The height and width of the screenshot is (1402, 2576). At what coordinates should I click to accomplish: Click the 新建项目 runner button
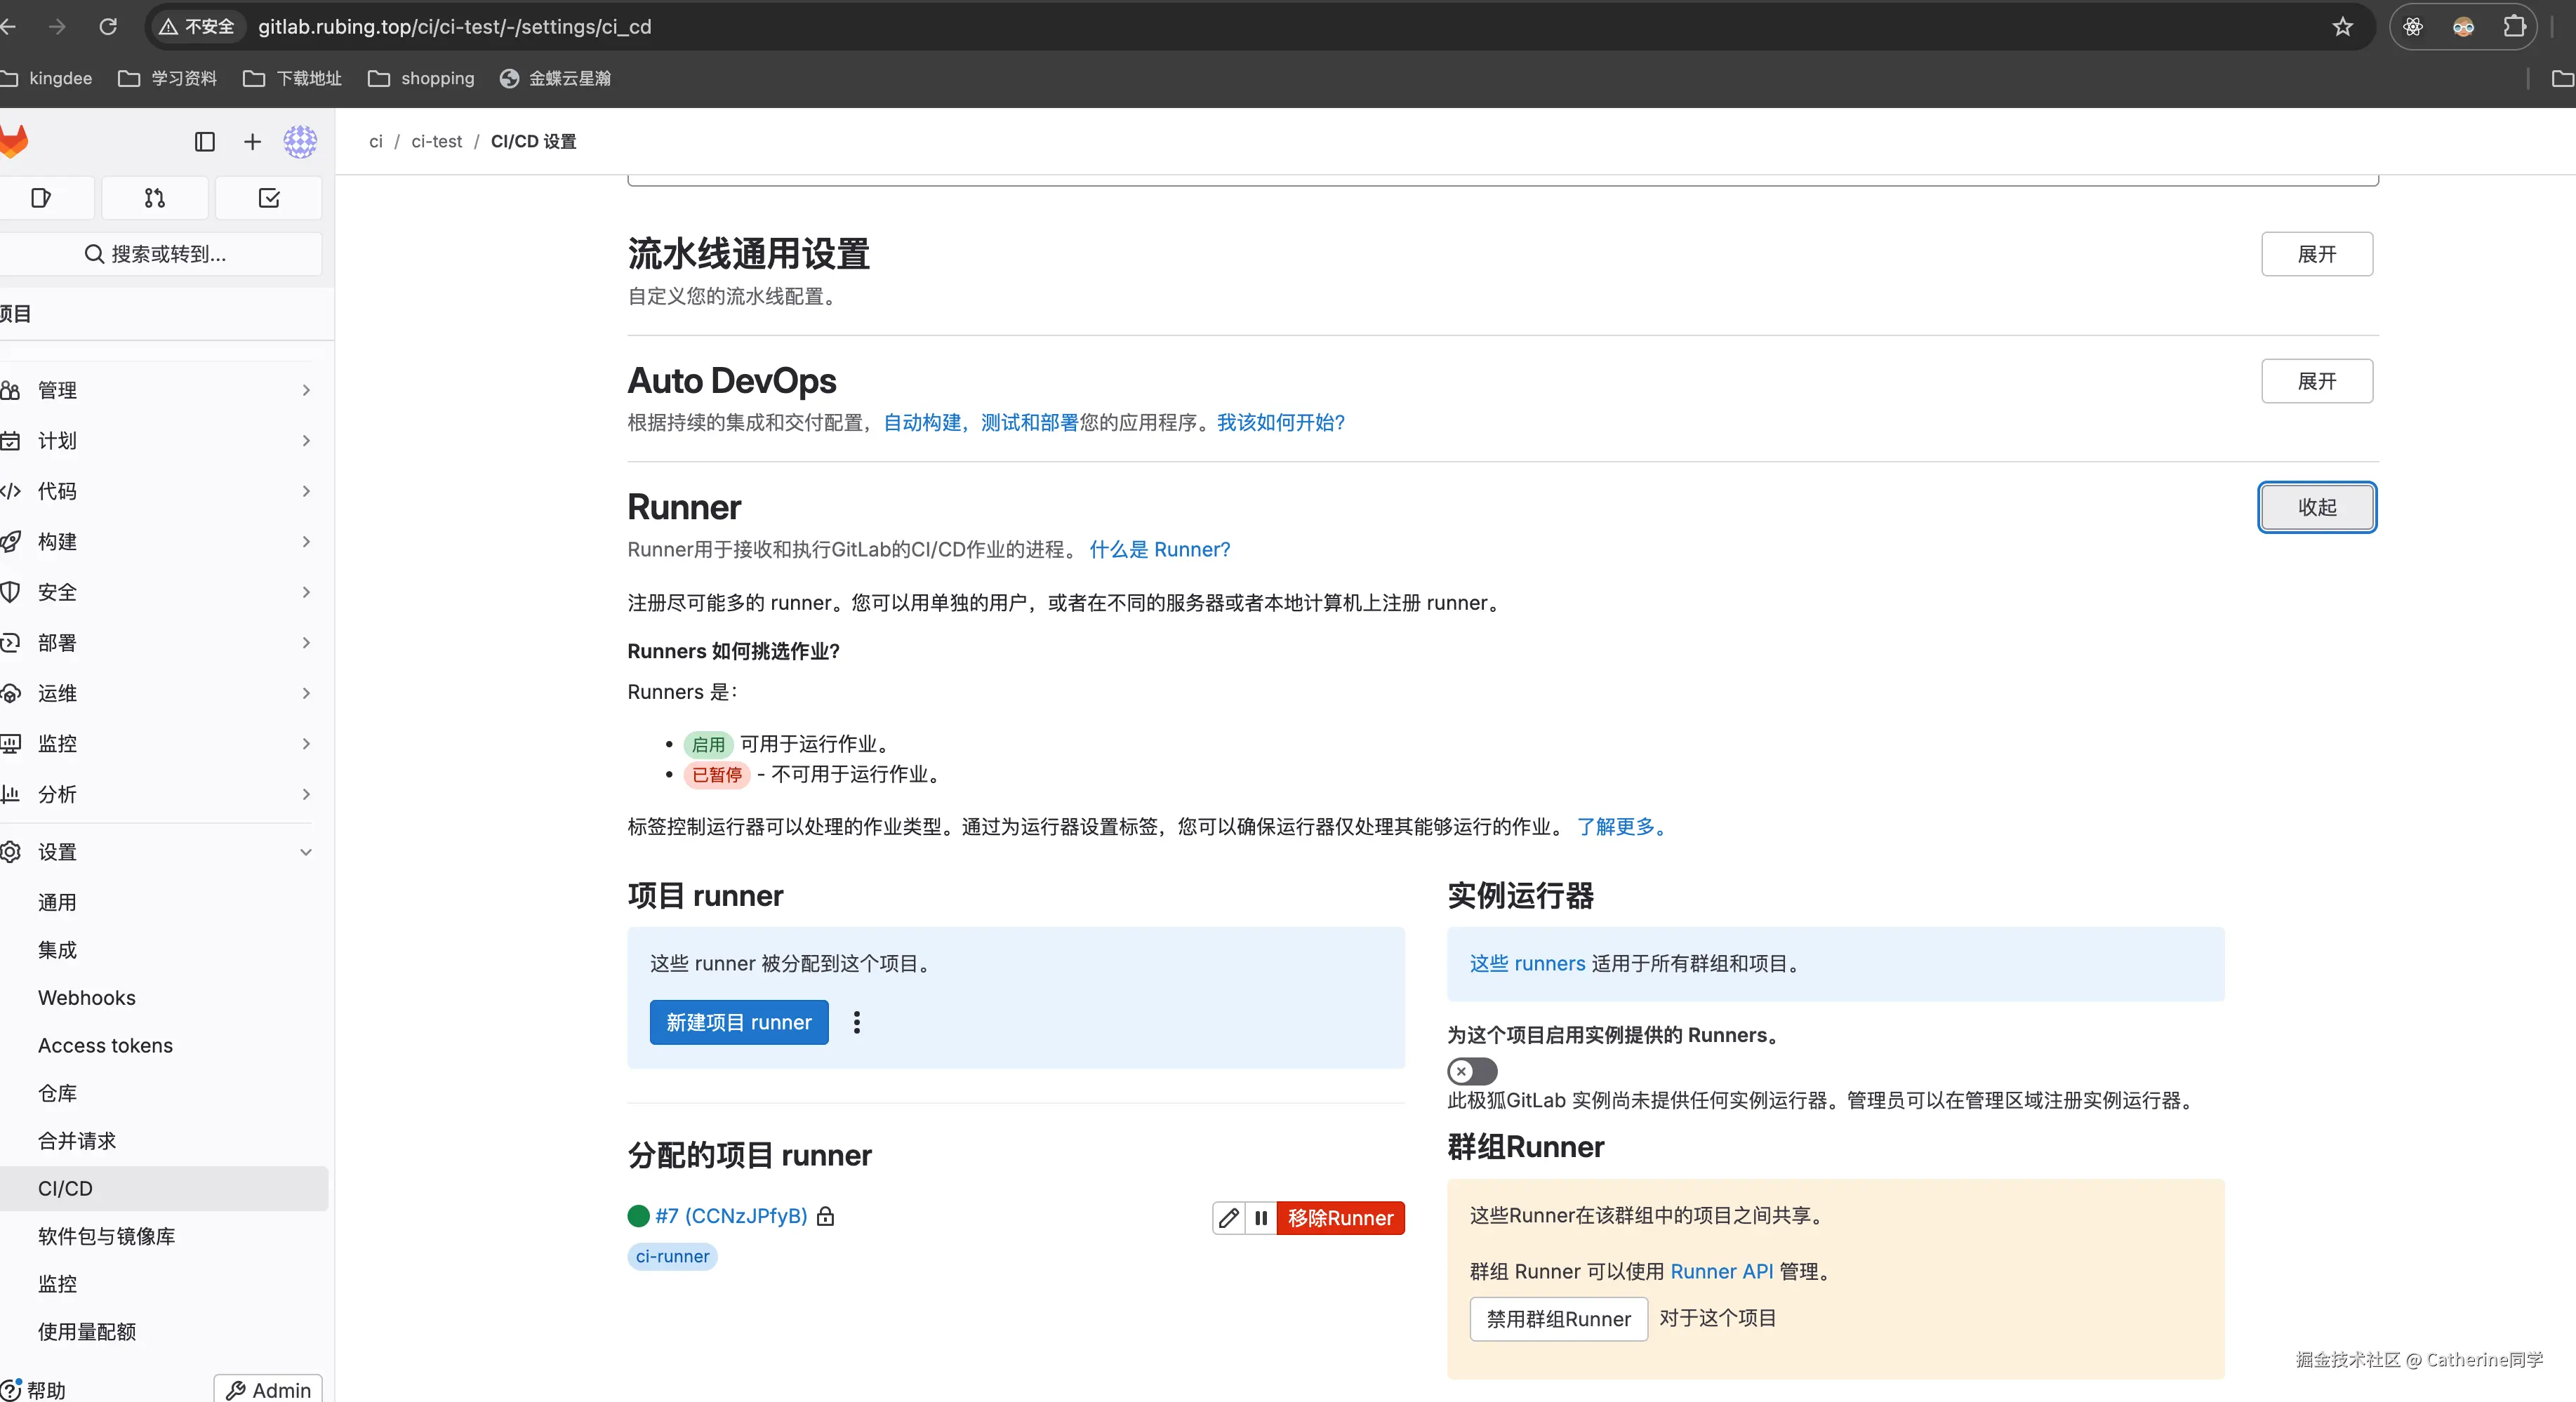click(738, 1022)
